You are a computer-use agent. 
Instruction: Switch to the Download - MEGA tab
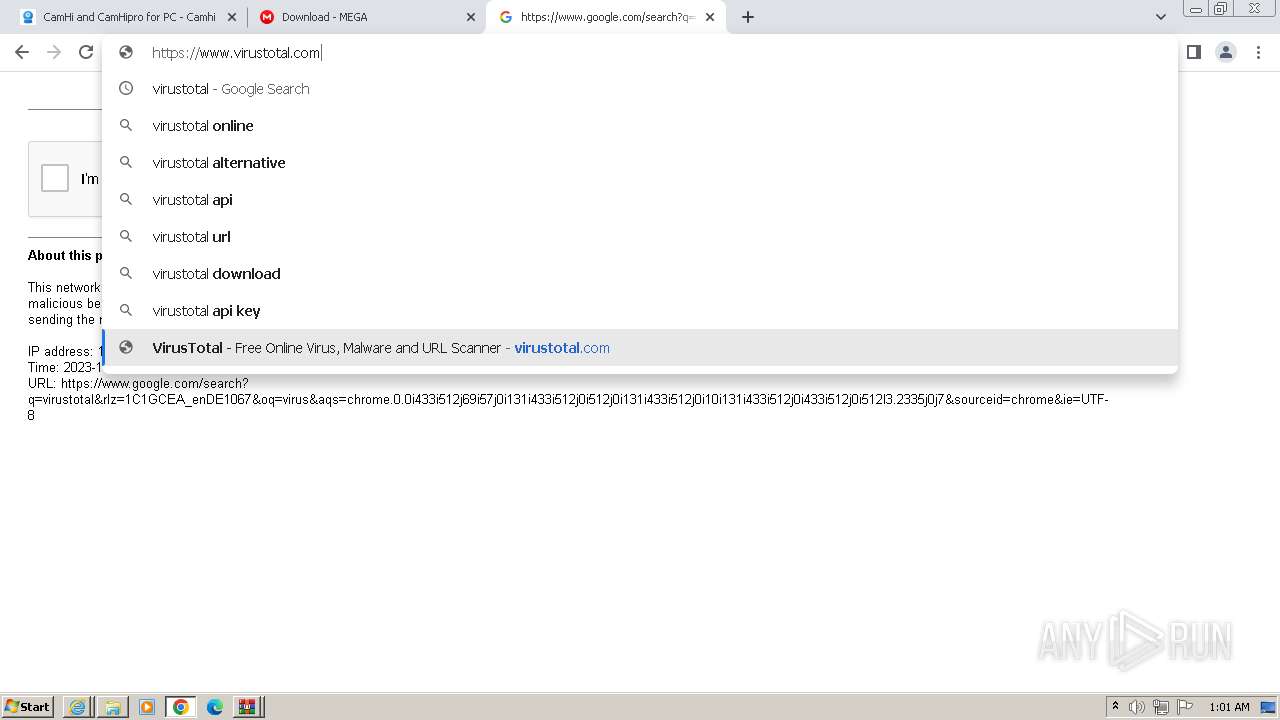[x=367, y=17]
